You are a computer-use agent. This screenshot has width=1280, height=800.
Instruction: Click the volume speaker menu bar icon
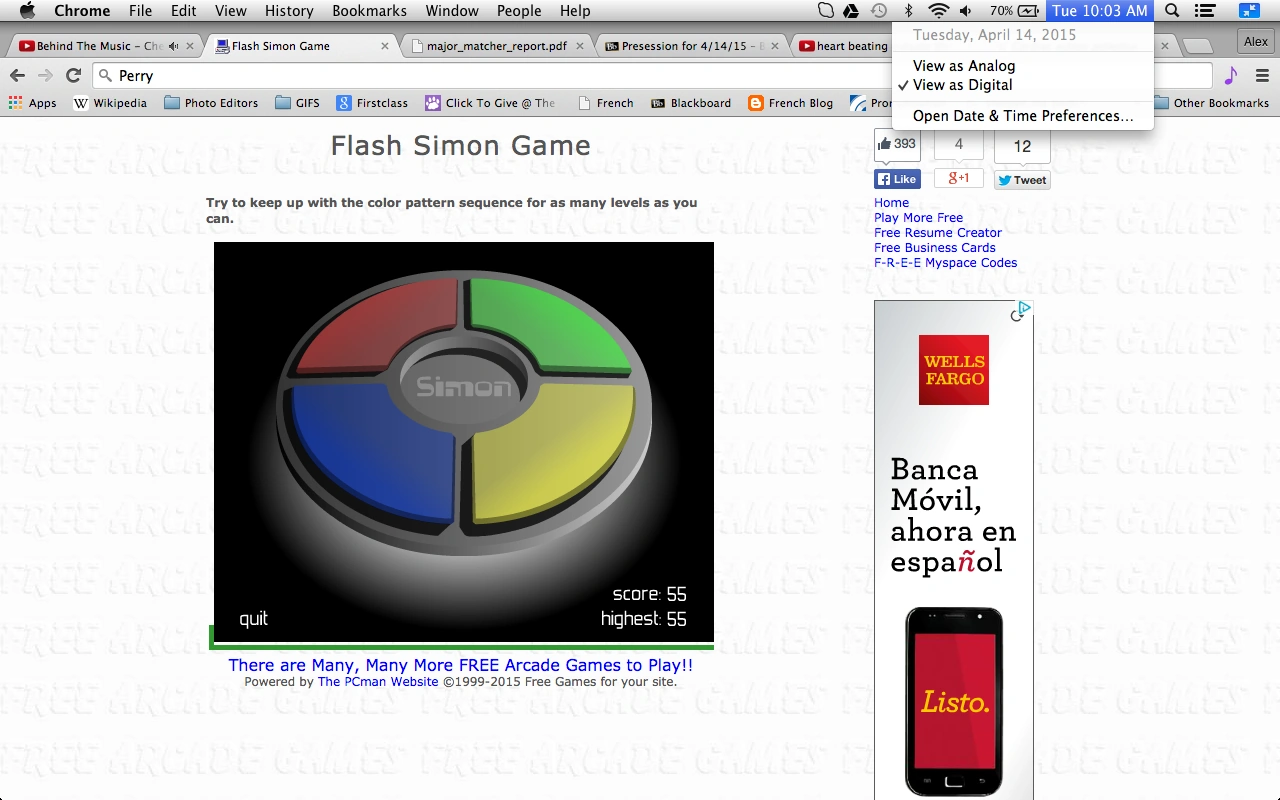pos(965,11)
